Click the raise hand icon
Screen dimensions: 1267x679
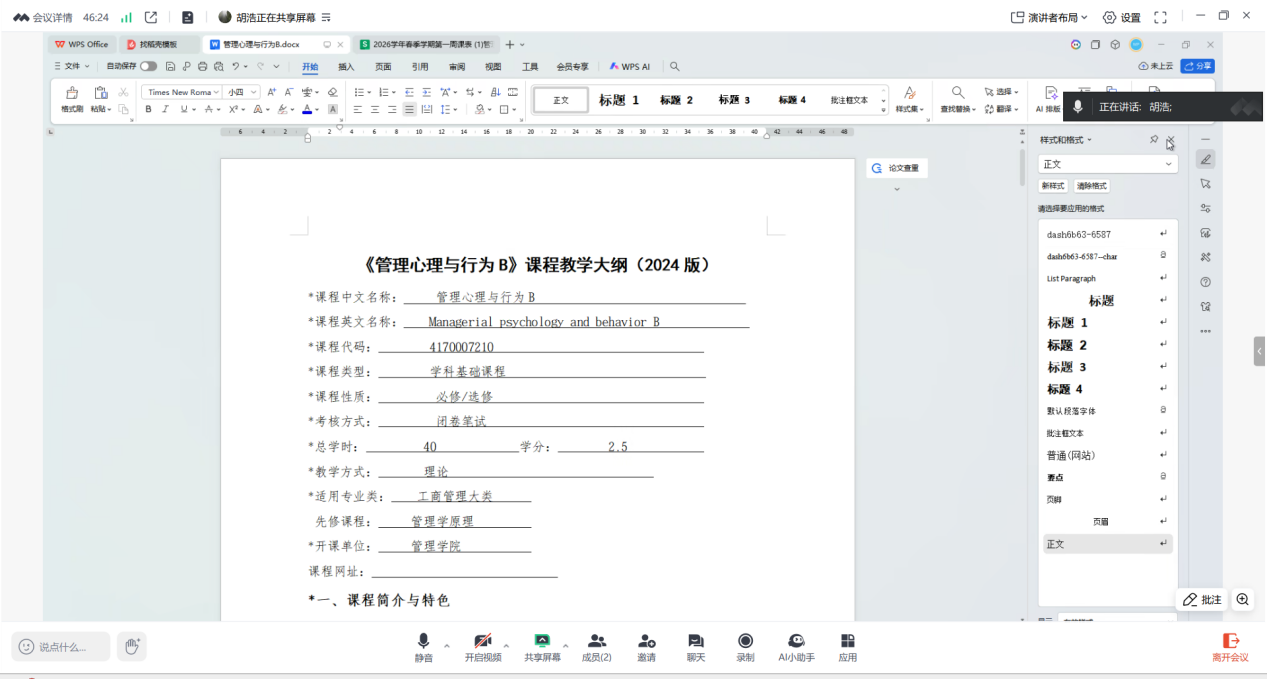click(131, 646)
